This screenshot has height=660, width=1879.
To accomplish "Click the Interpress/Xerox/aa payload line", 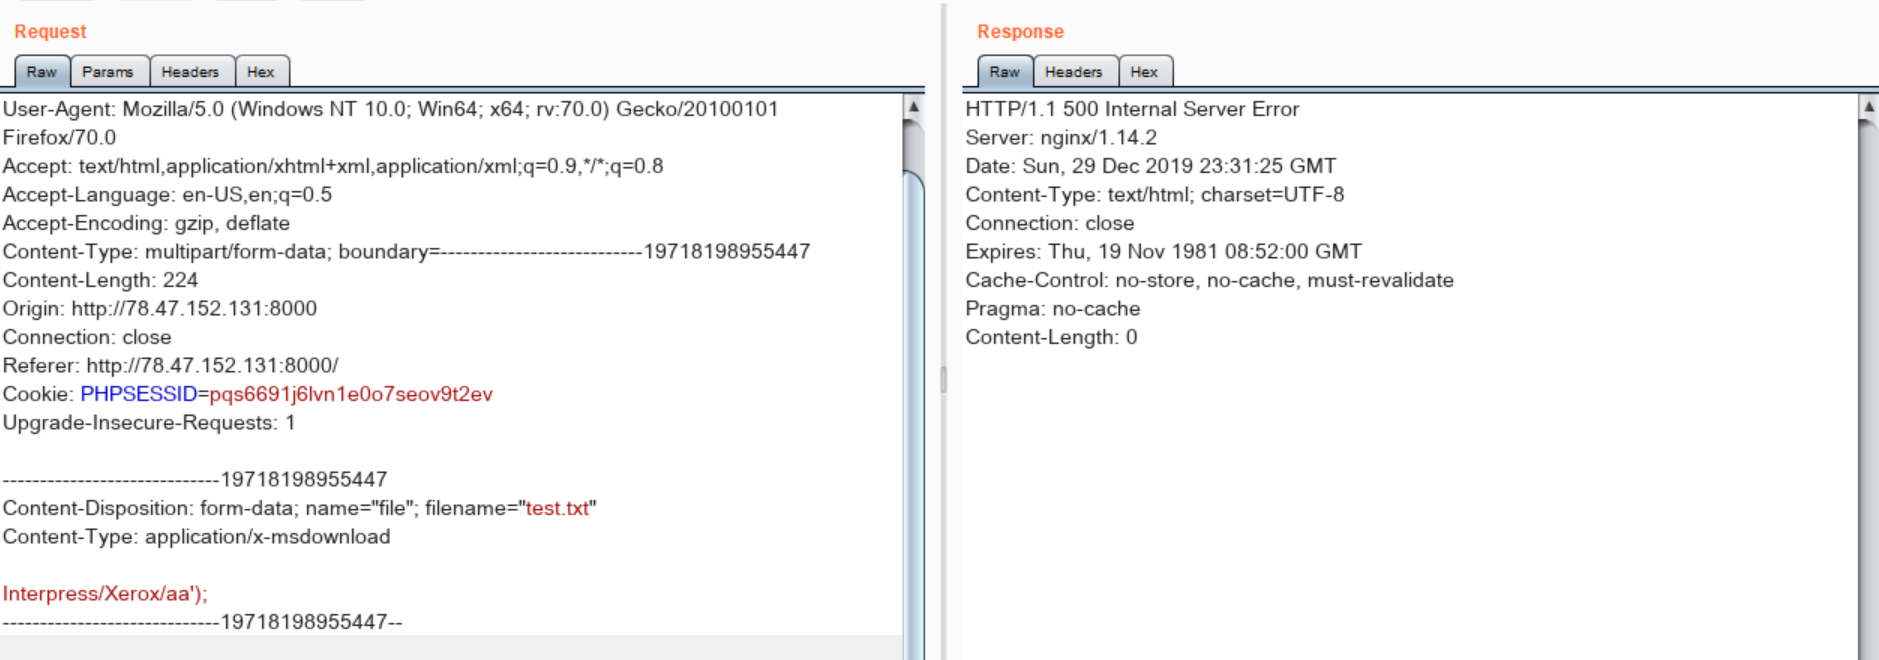I will (x=105, y=594).
